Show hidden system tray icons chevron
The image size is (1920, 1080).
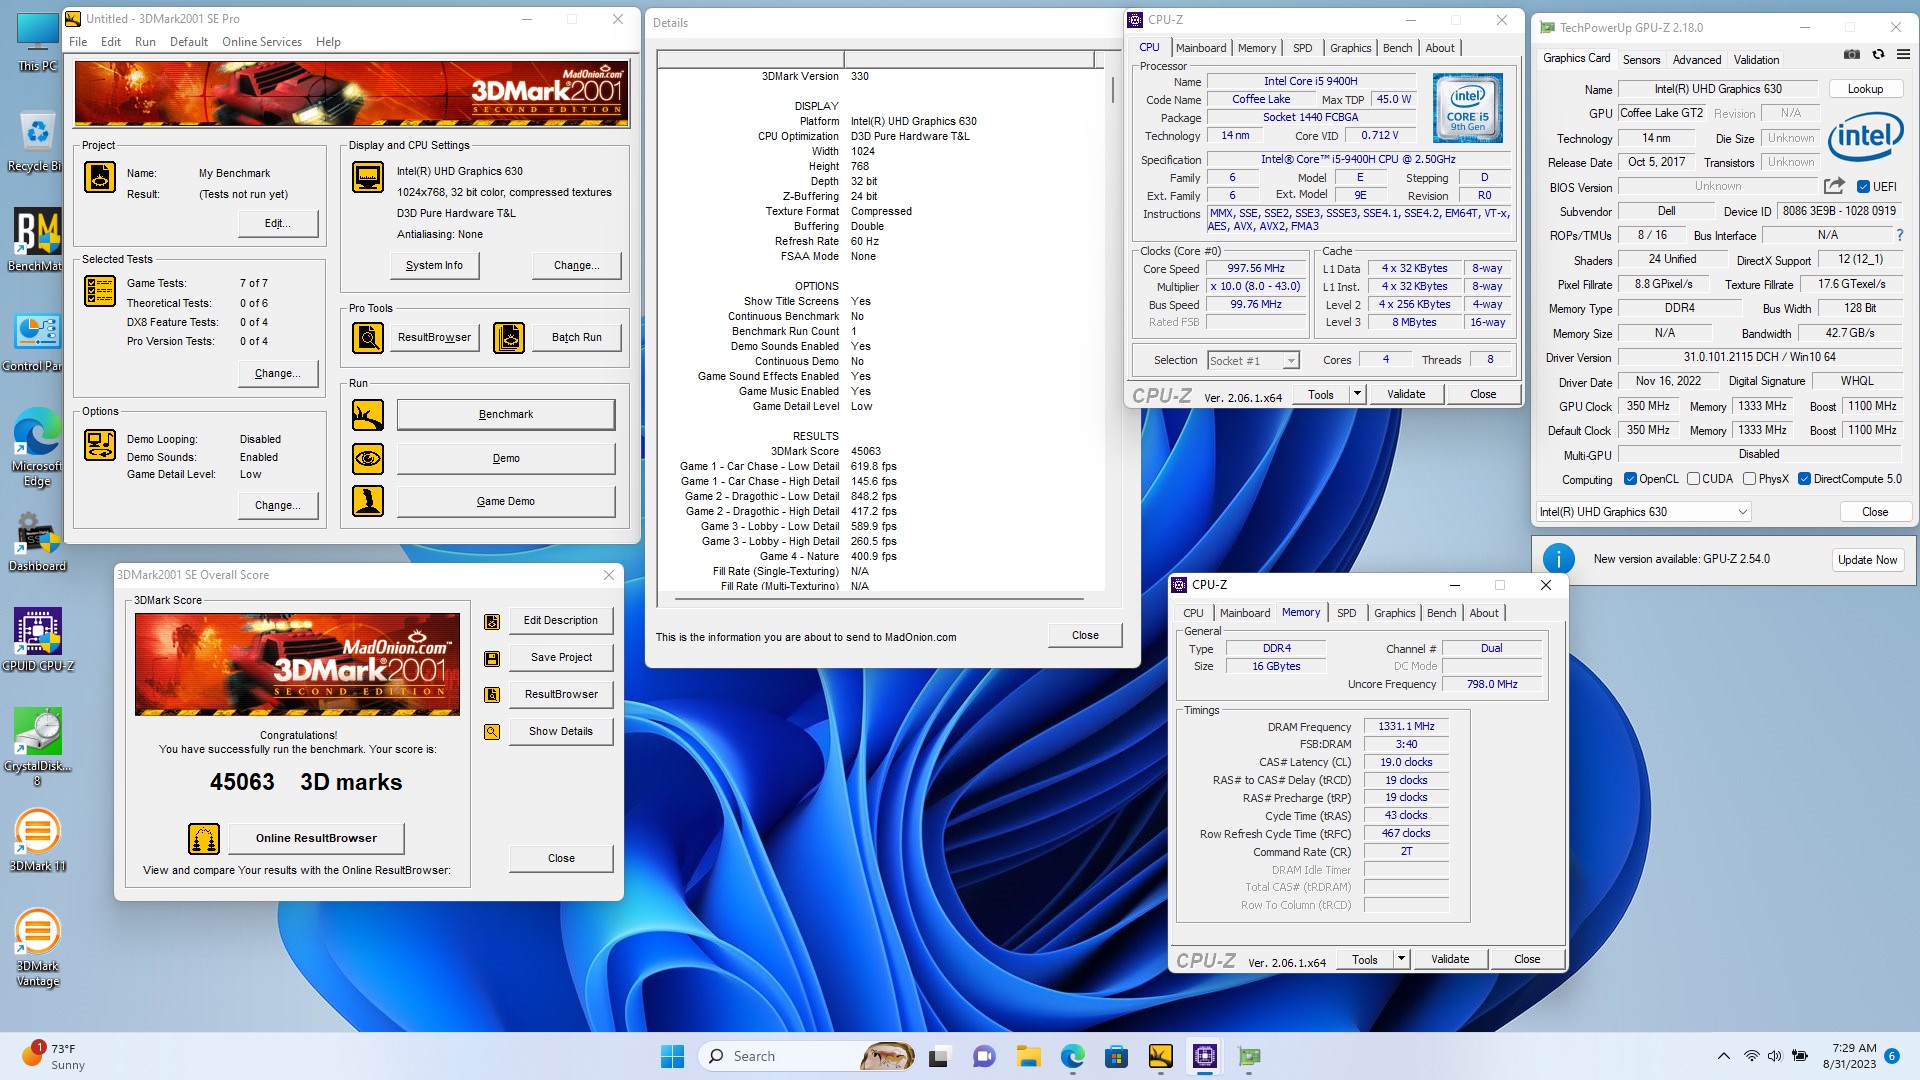pyautogui.click(x=1724, y=1056)
